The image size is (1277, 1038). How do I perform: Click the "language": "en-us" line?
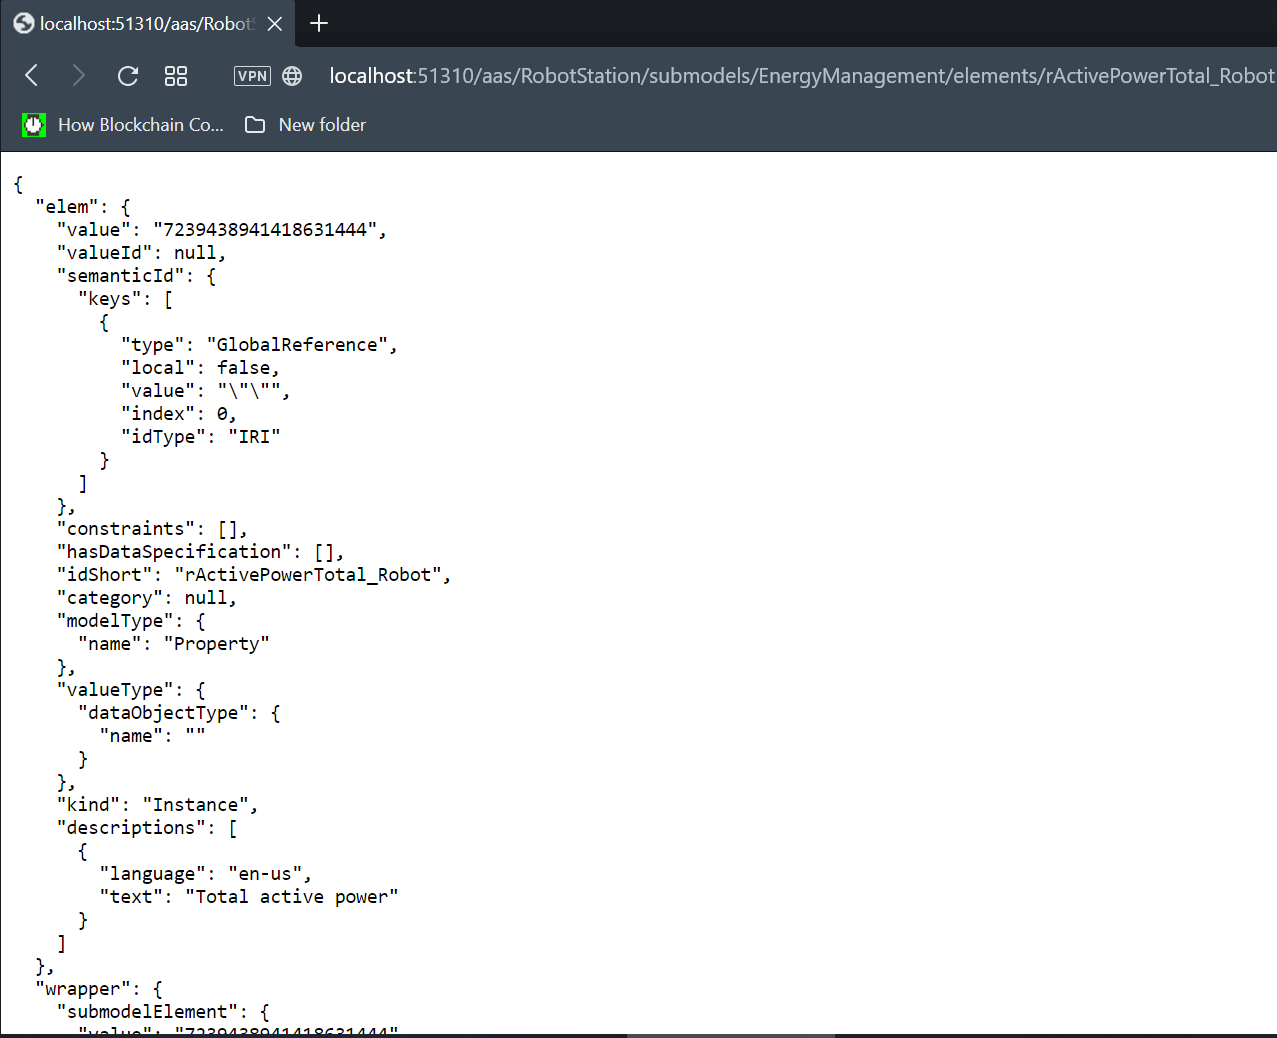205,874
